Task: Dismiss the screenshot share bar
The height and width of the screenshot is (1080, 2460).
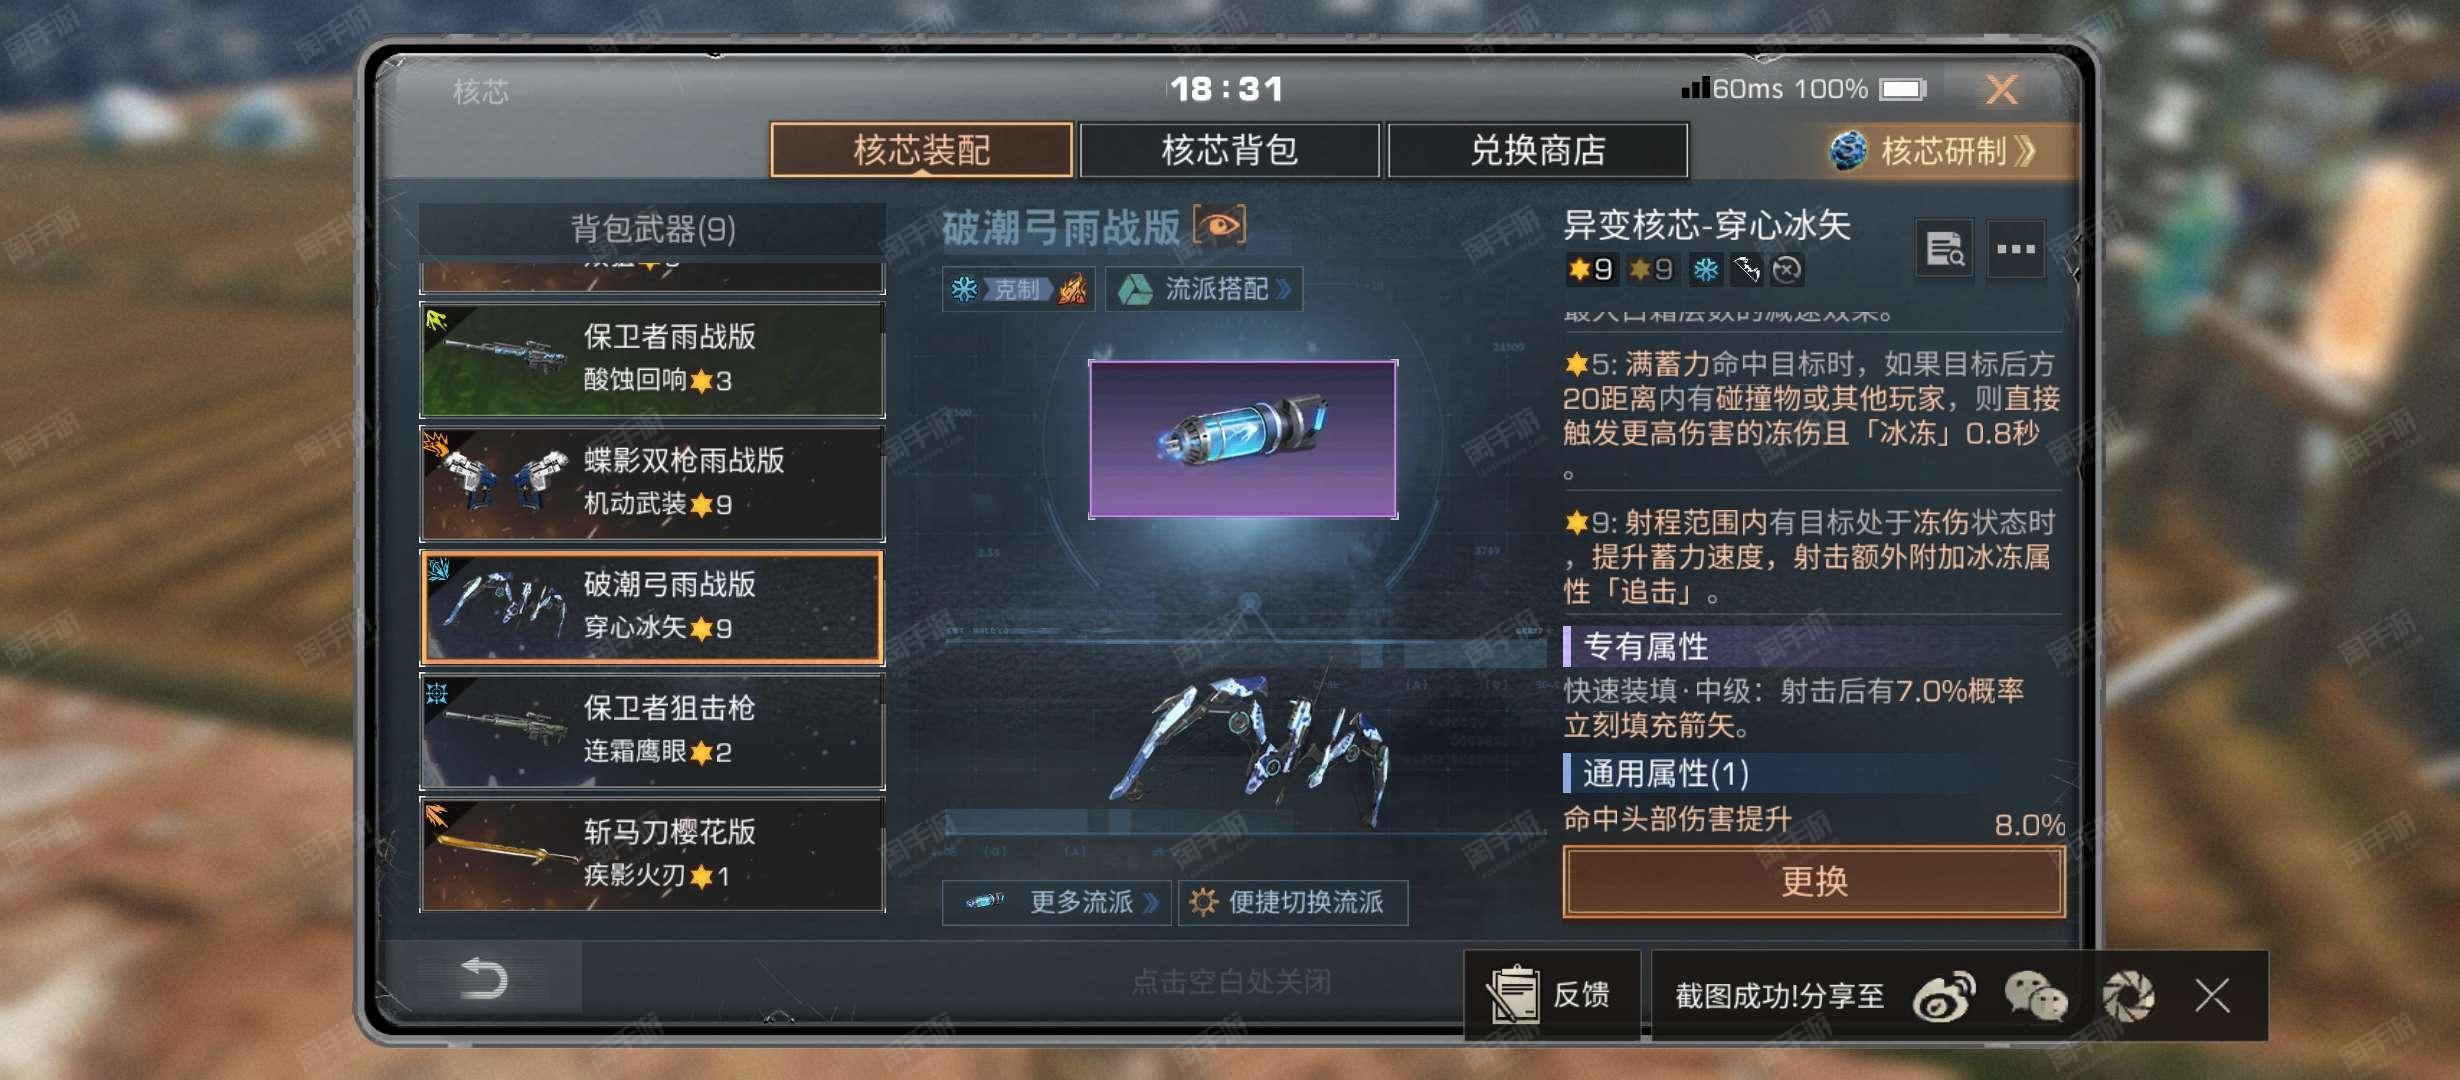Action: (2212, 996)
